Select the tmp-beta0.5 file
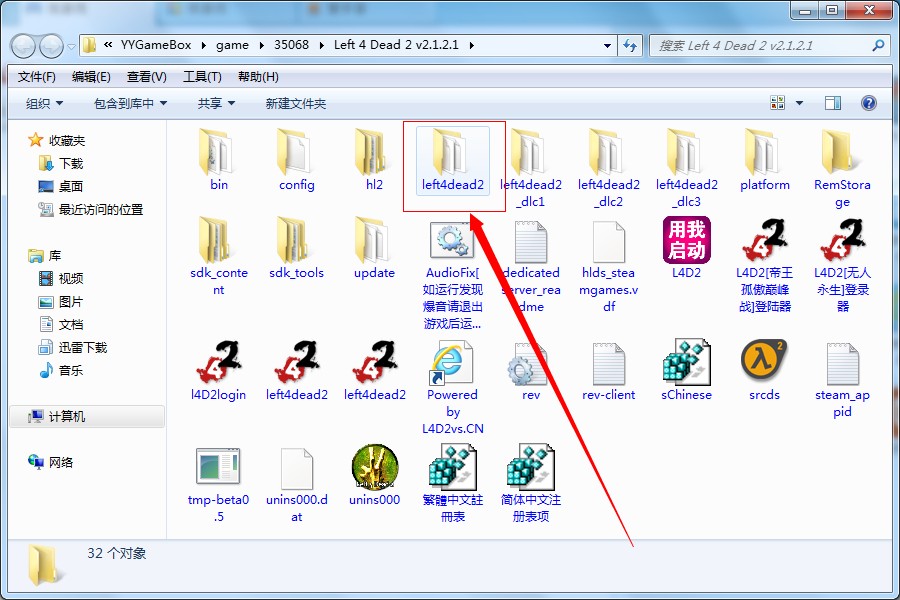 218,483
